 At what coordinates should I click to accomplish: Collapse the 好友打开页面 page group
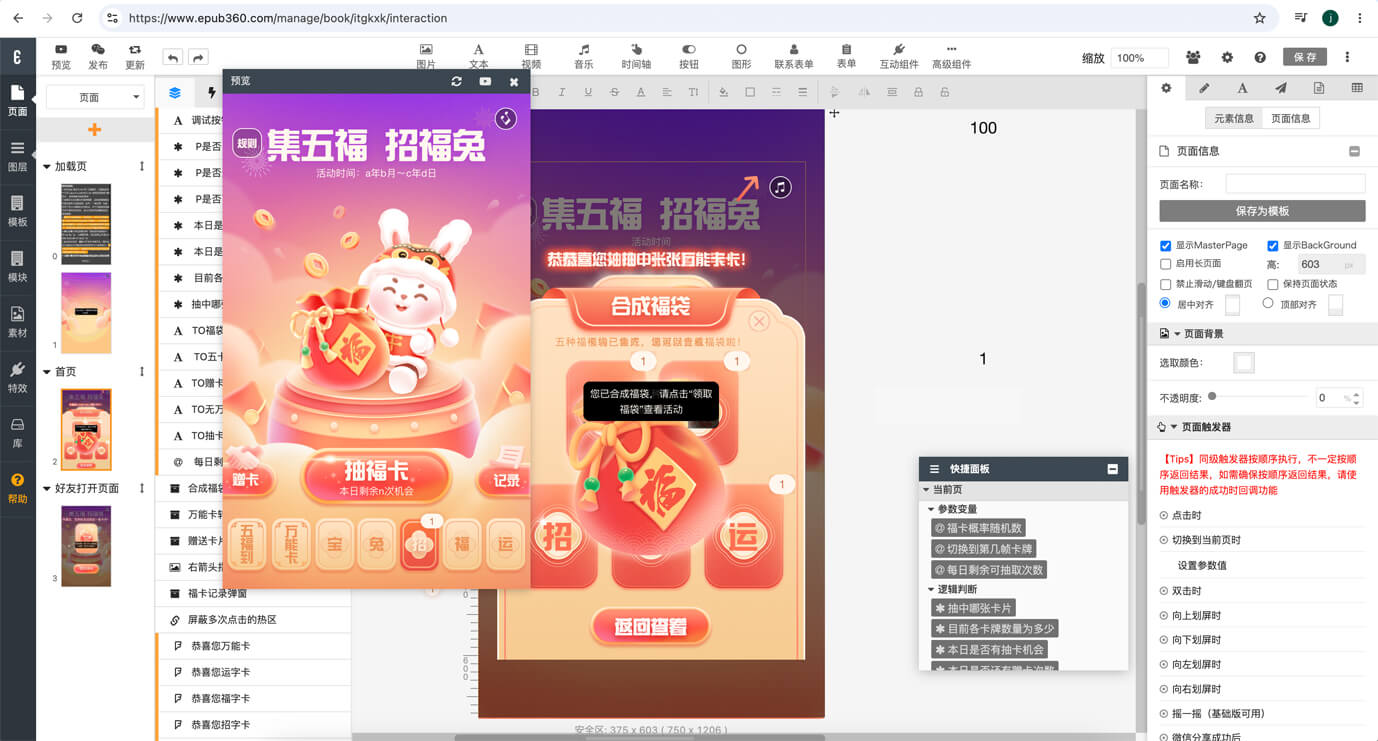[47, 489]
